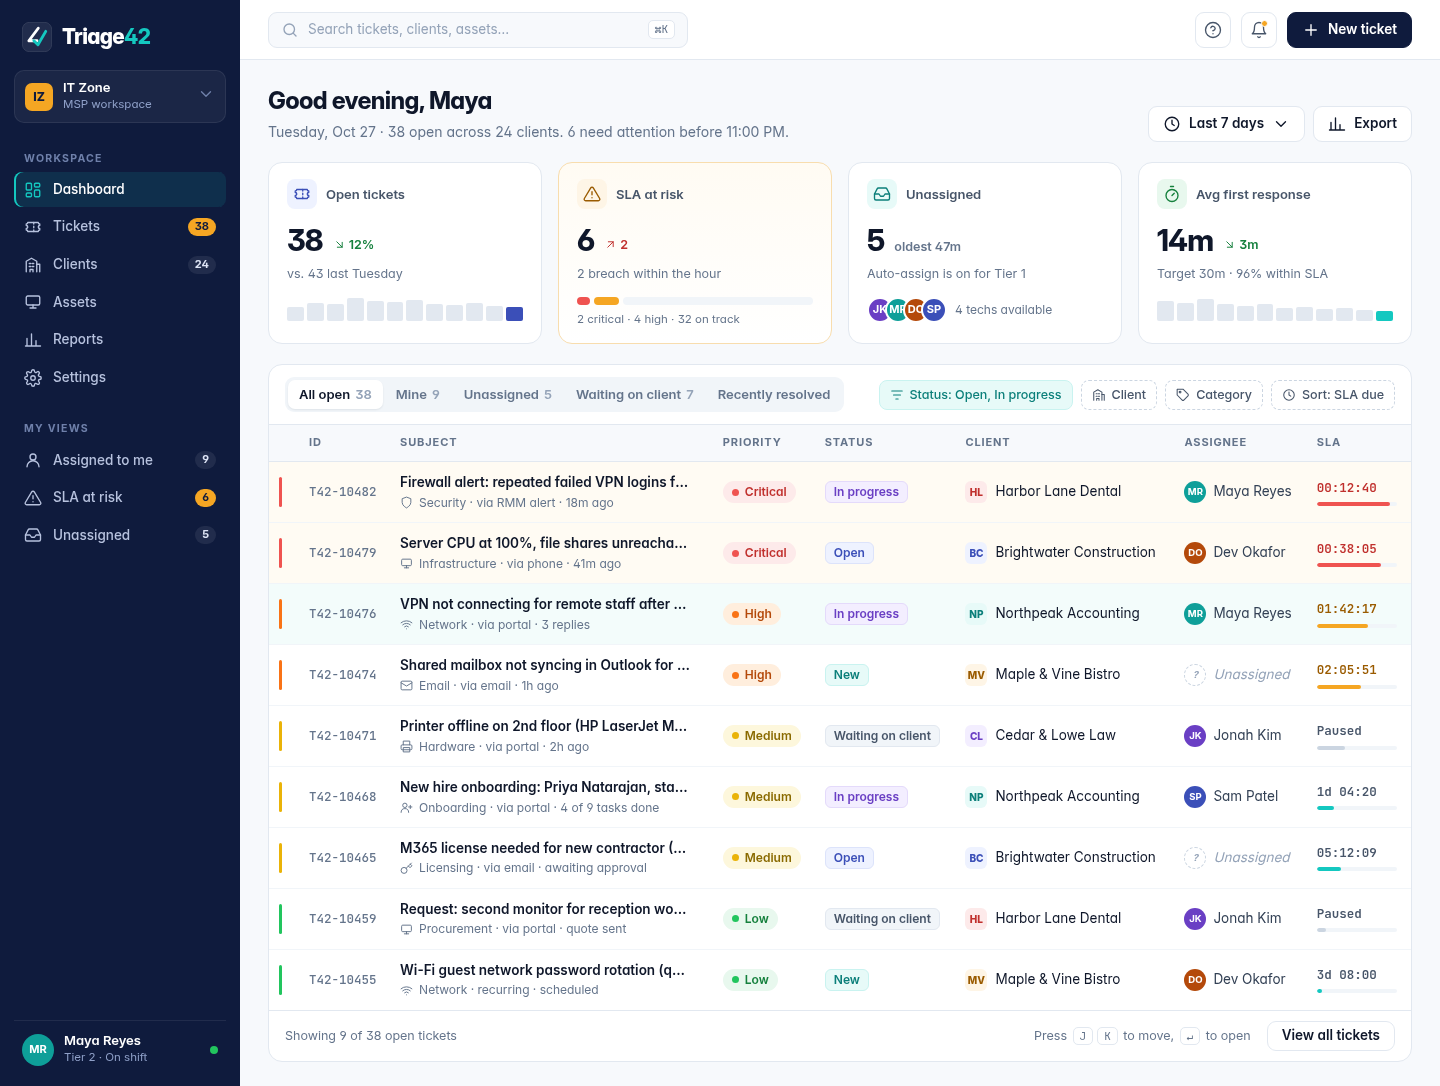Open Assets from the sidebar monitor icon
The height and width of the screenshot is (1086, 1440).
[33, 302]
